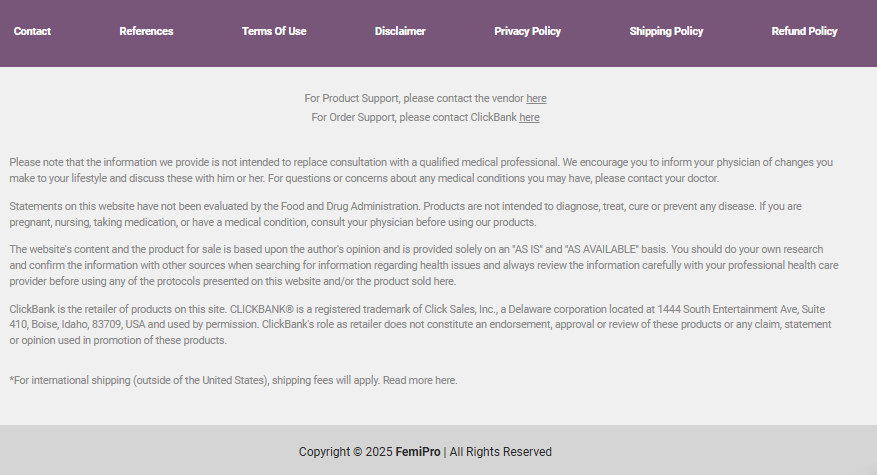The height and width of the screenshot is (475, 877).
Task: Click the 'AS IS' and 'AS AVAILABLE' paragraph
Action: coord(423,265)
